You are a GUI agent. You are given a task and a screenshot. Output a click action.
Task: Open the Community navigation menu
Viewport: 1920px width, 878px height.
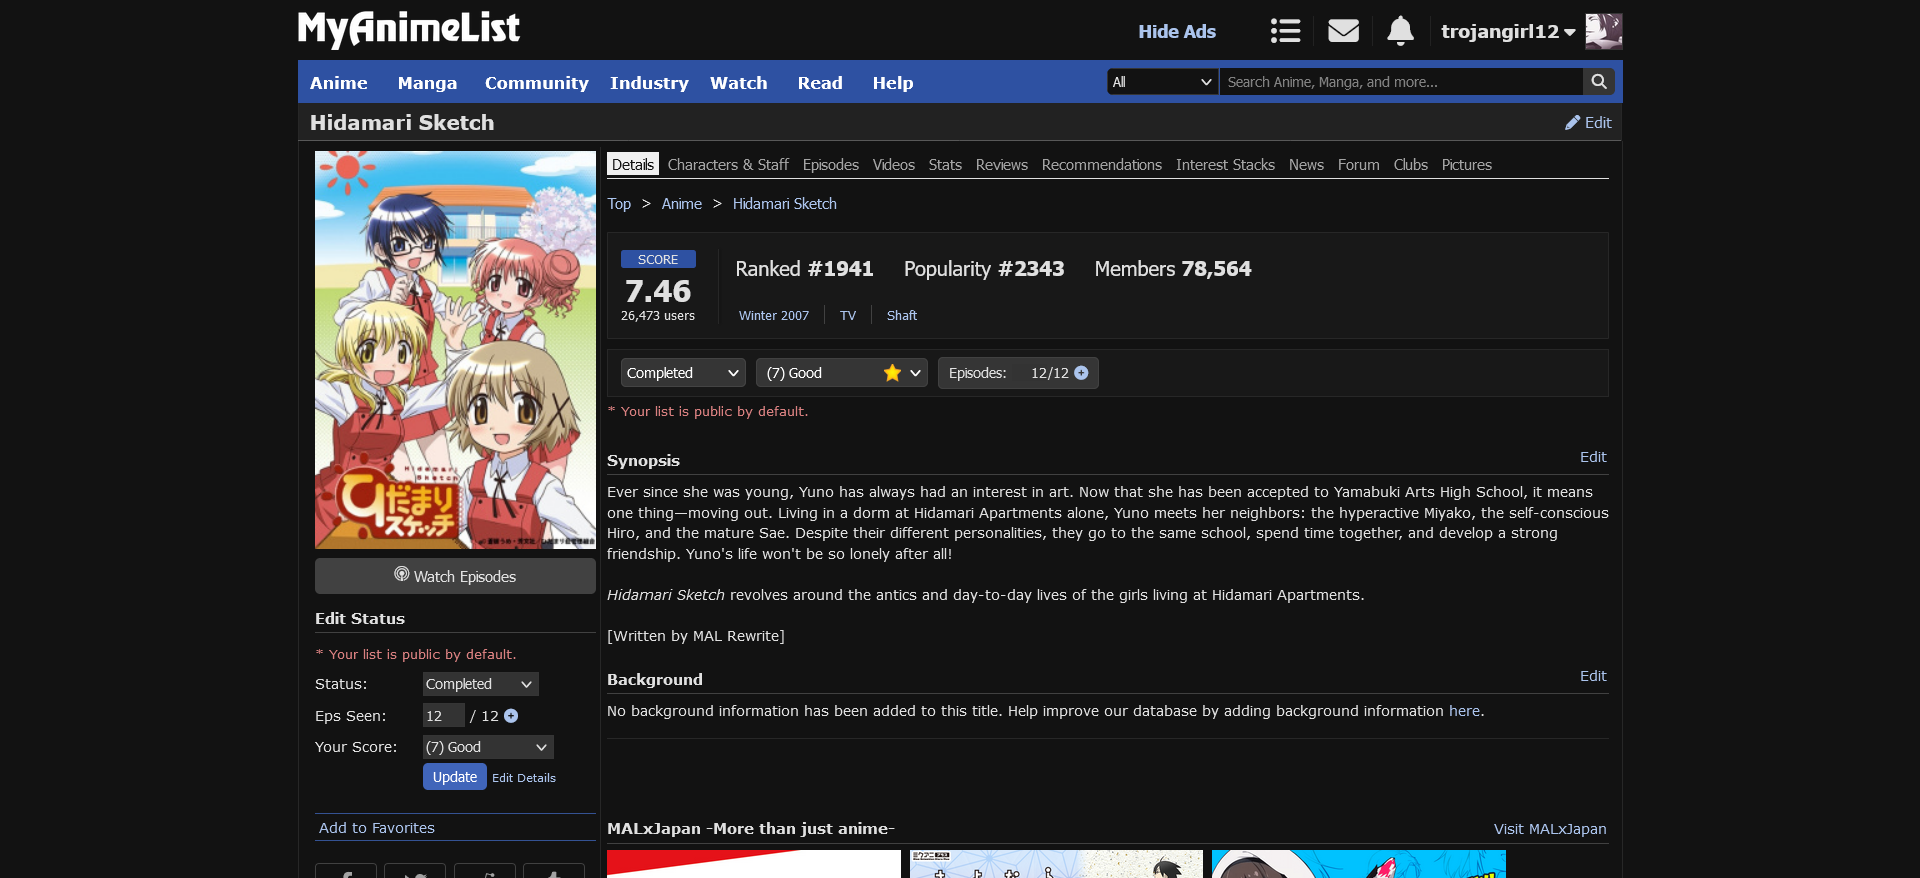coord(537,83)
